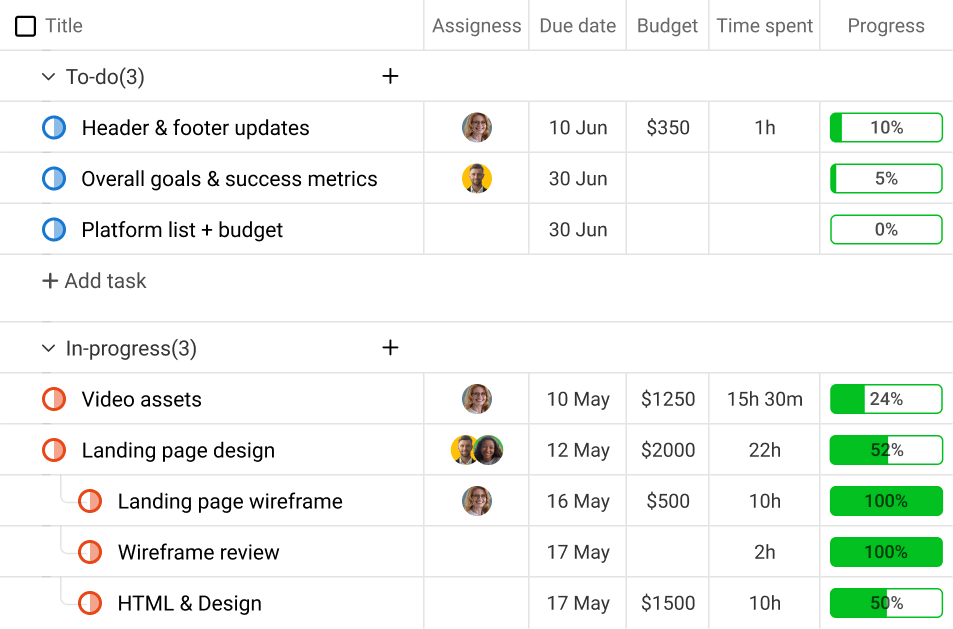Image resolution: width=953 pixels, height=629 pixels.
Task: Collapse the In-progress group
Action: [47, 347]
